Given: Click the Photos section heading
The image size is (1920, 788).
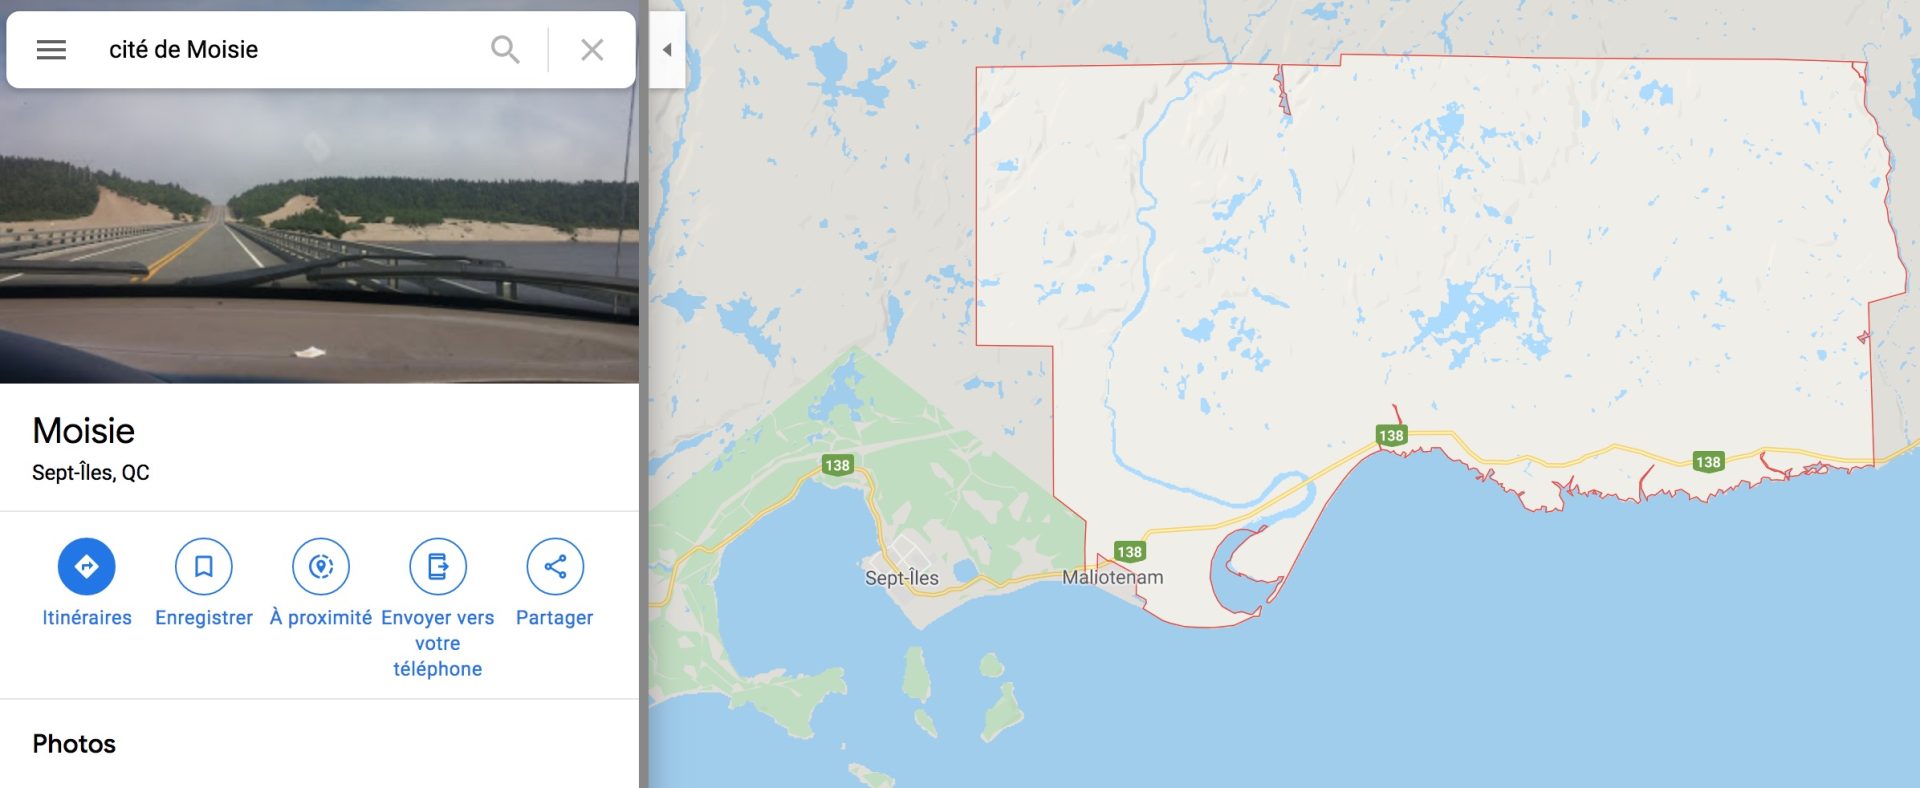Looking at the screenshot, I should (74, 743).
